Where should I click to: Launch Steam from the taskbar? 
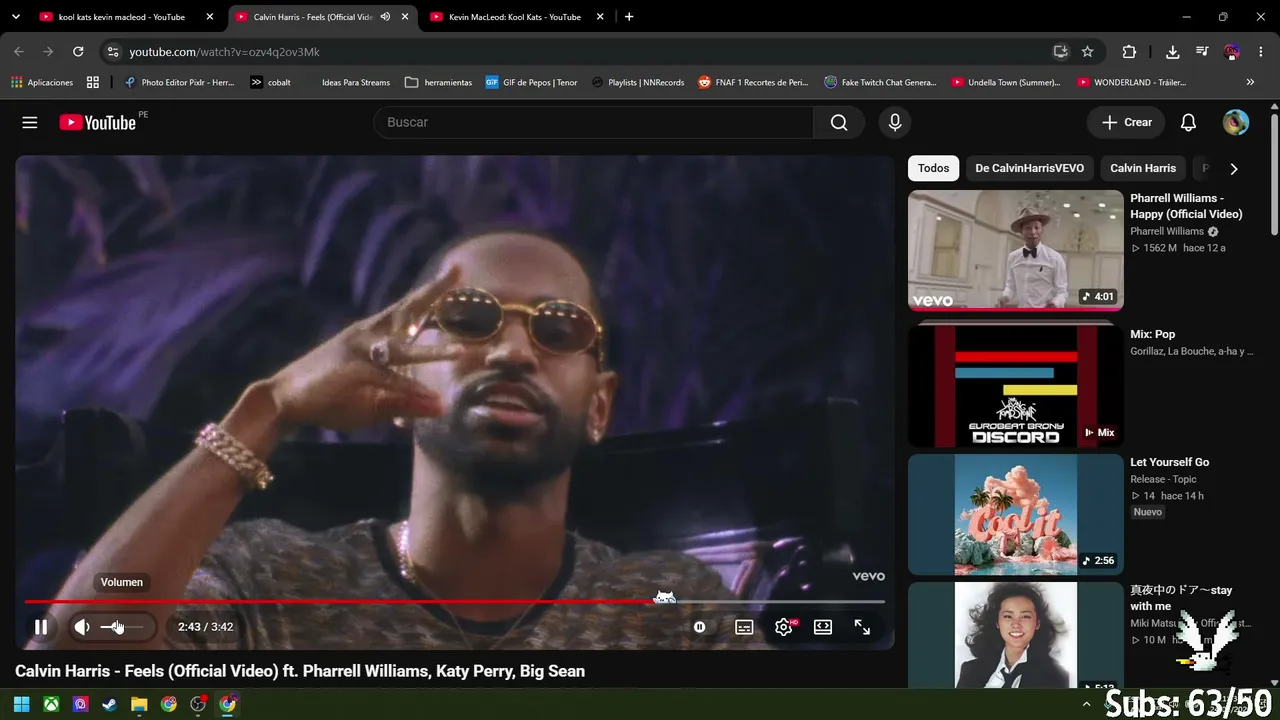pyautogui.click(x=110, y=704)
